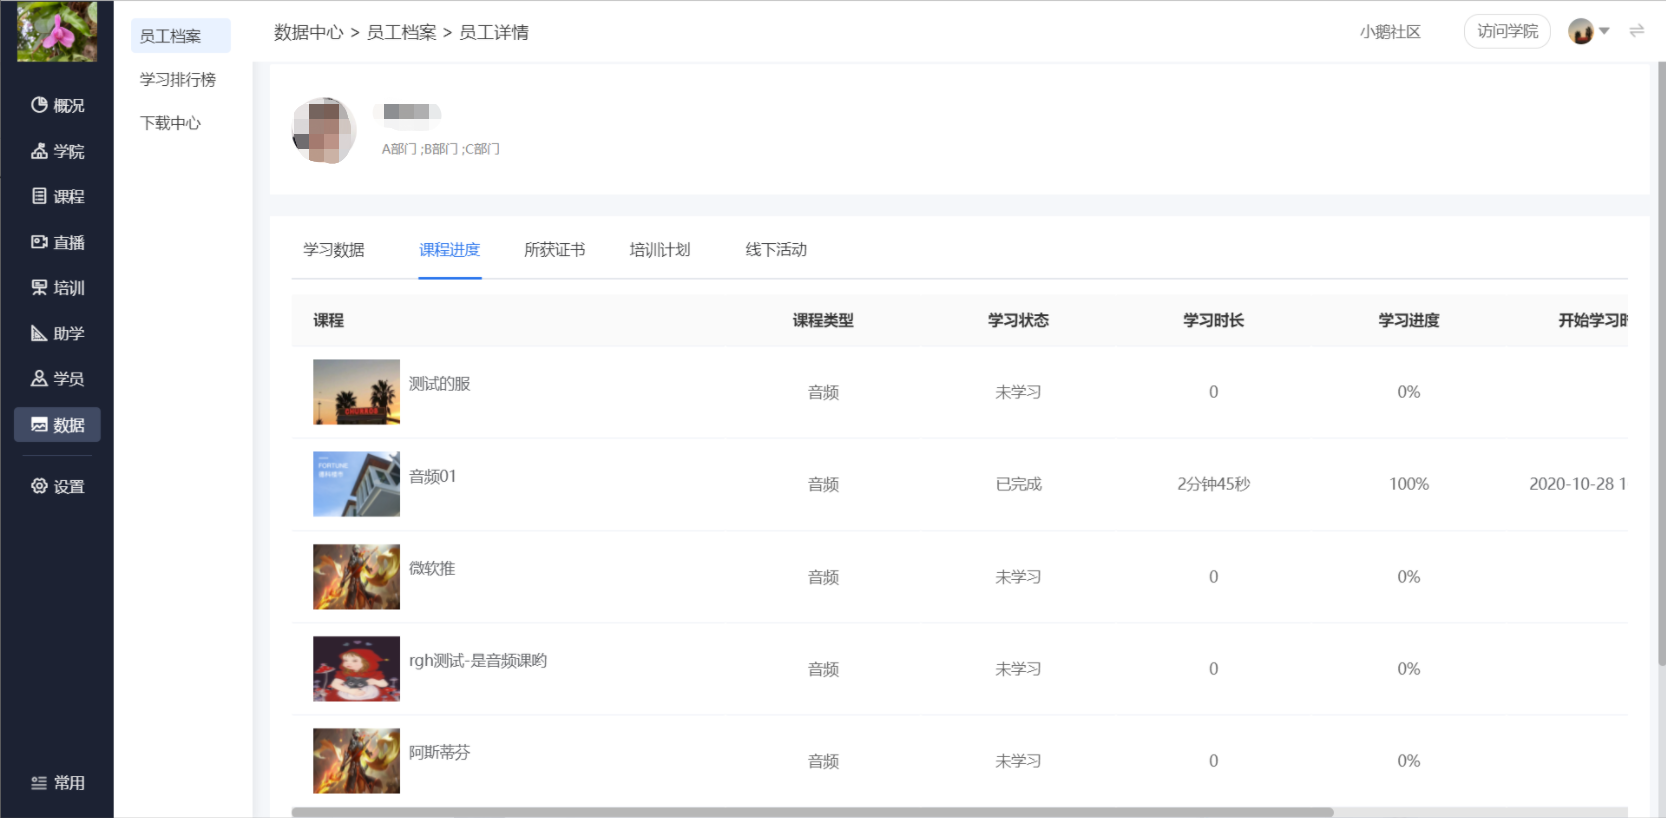Open the 设置 settings sidebar item
The width and height of the screenshot is (1666, 818).
[57, 486]
